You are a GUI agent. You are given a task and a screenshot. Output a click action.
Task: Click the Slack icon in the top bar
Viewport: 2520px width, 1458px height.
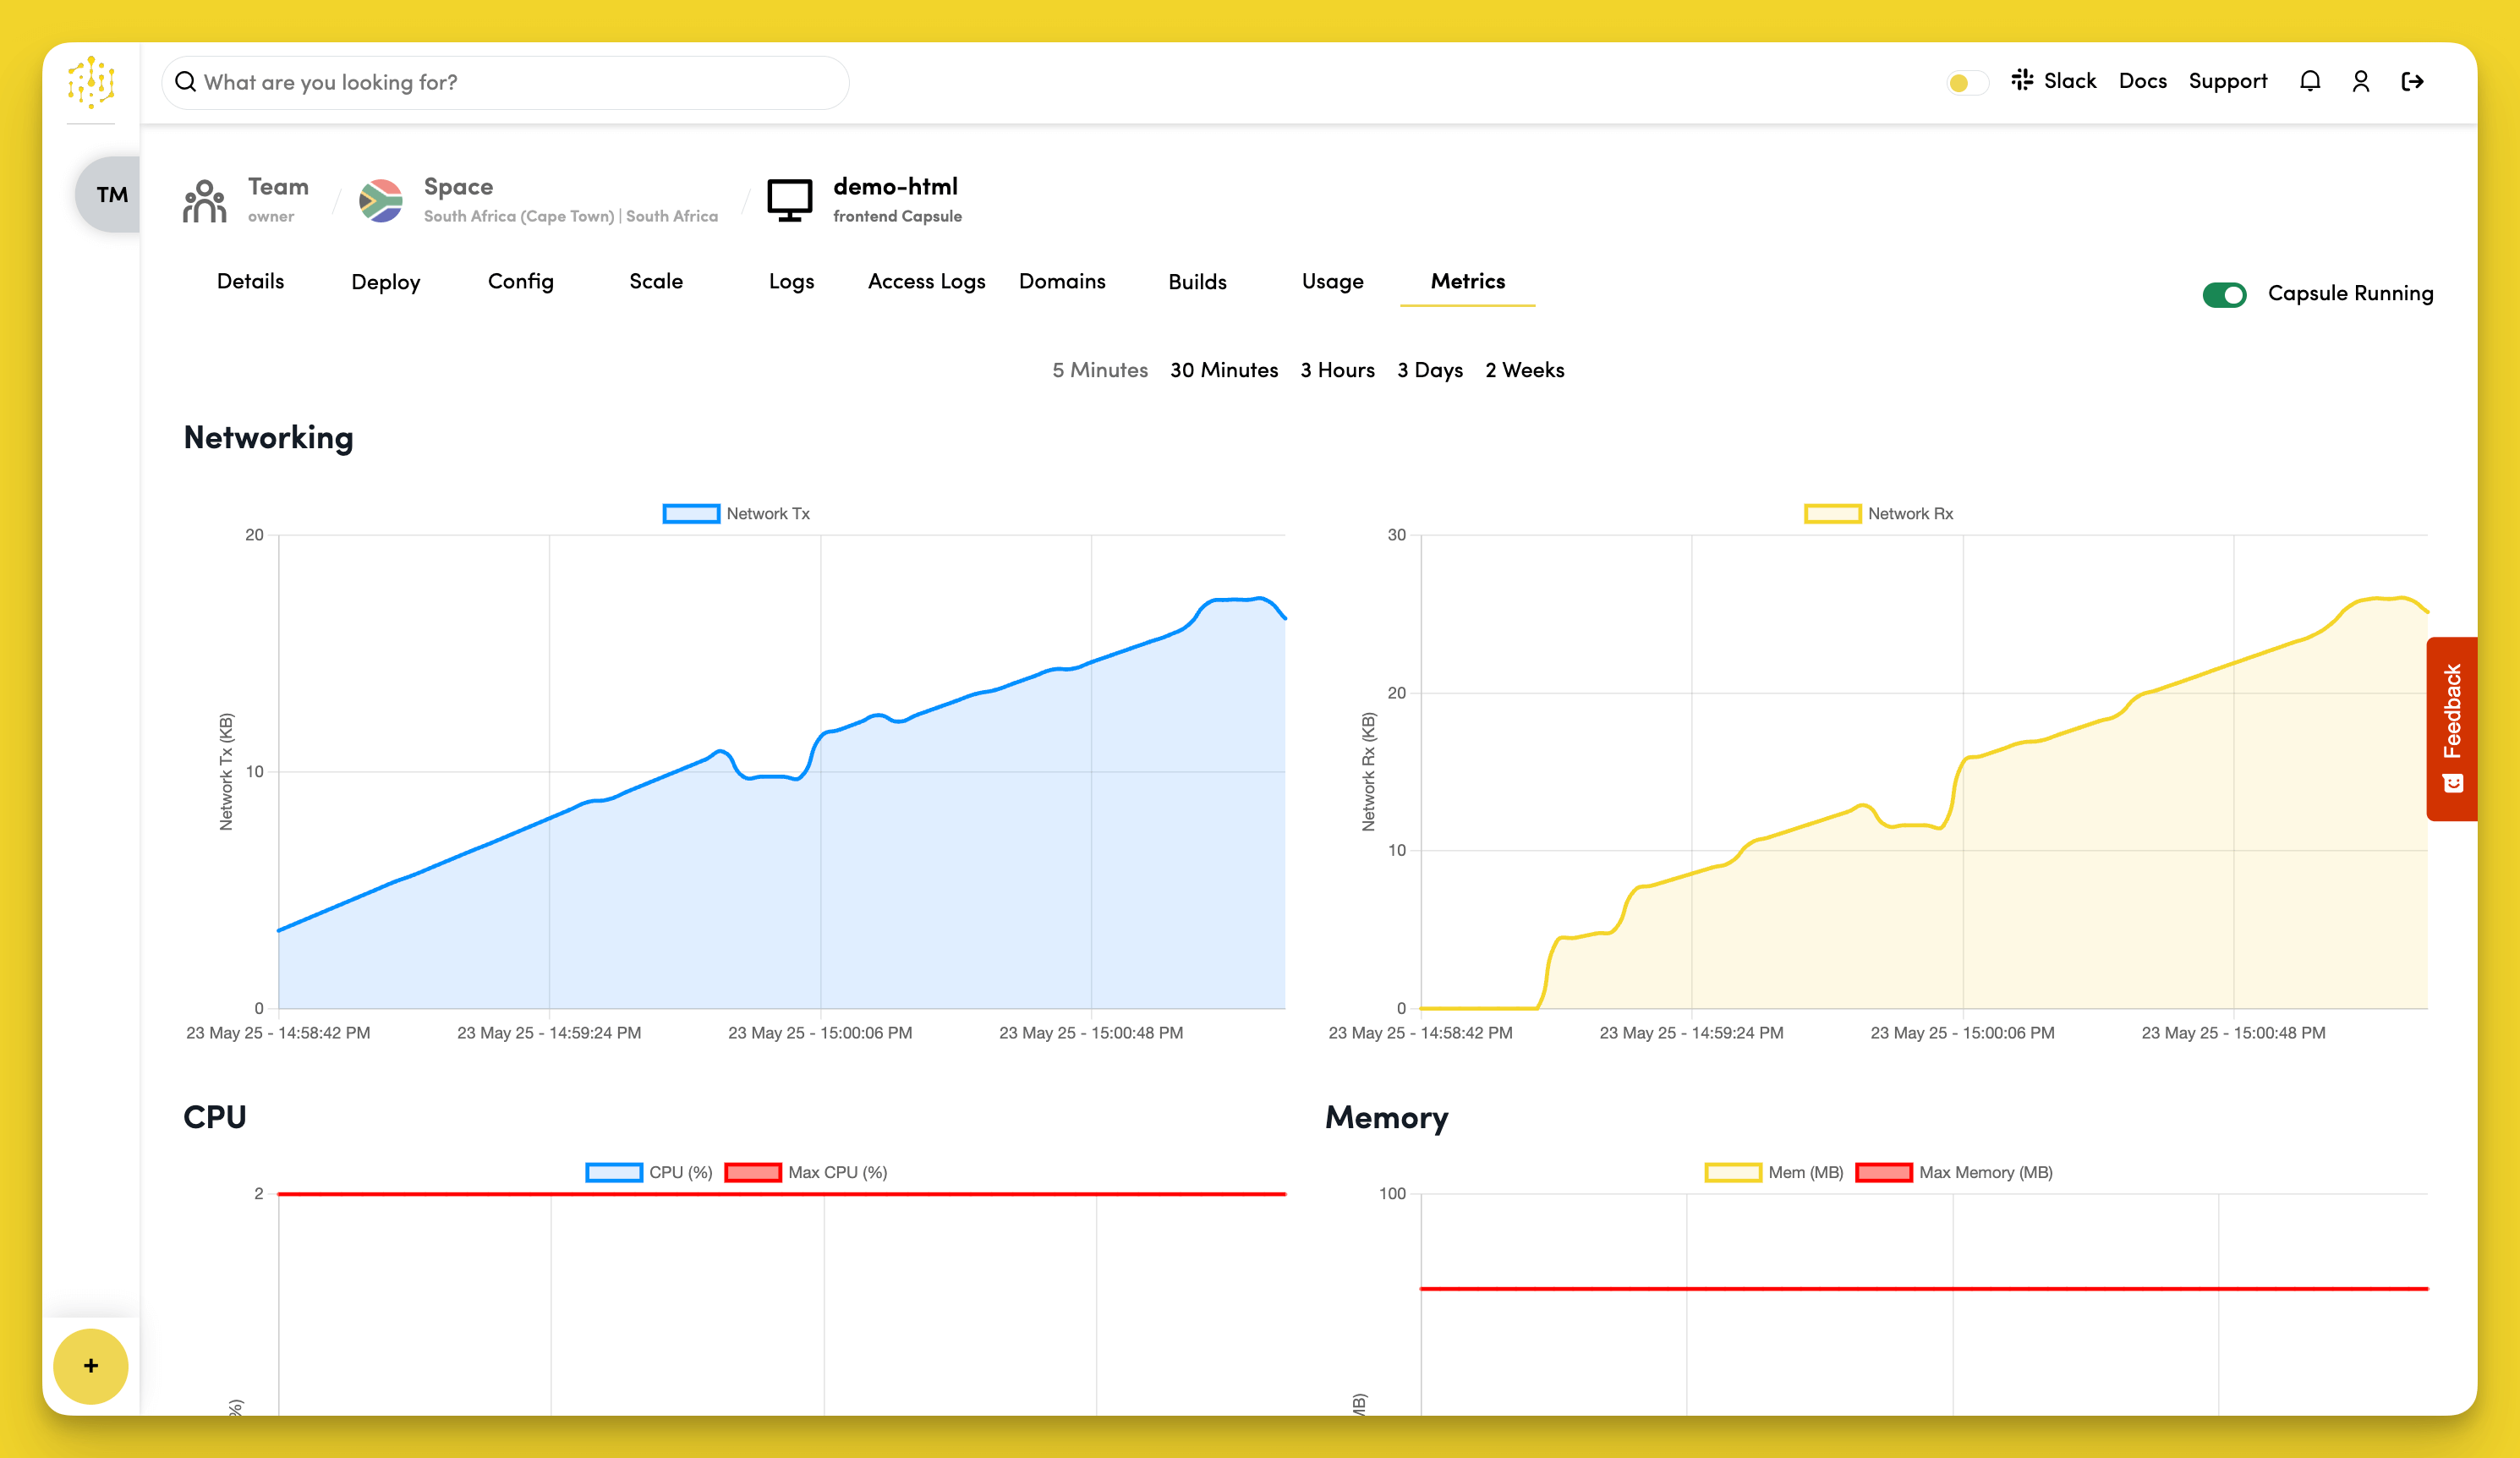(x=2023, y=80)
